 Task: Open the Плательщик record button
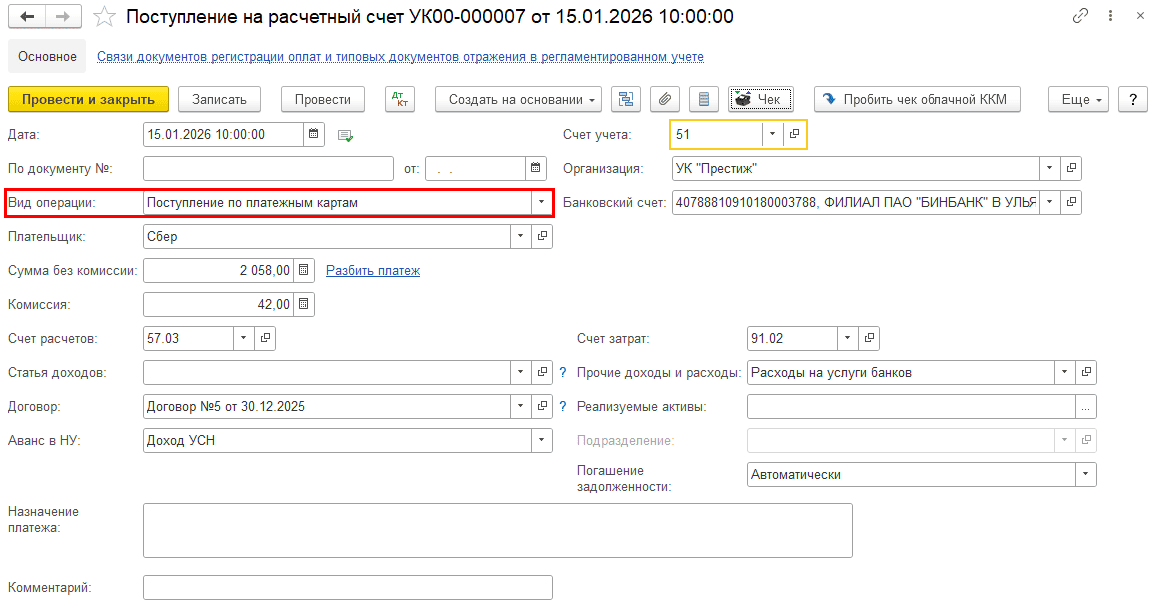pyautogui.click(x=543, y=236)
